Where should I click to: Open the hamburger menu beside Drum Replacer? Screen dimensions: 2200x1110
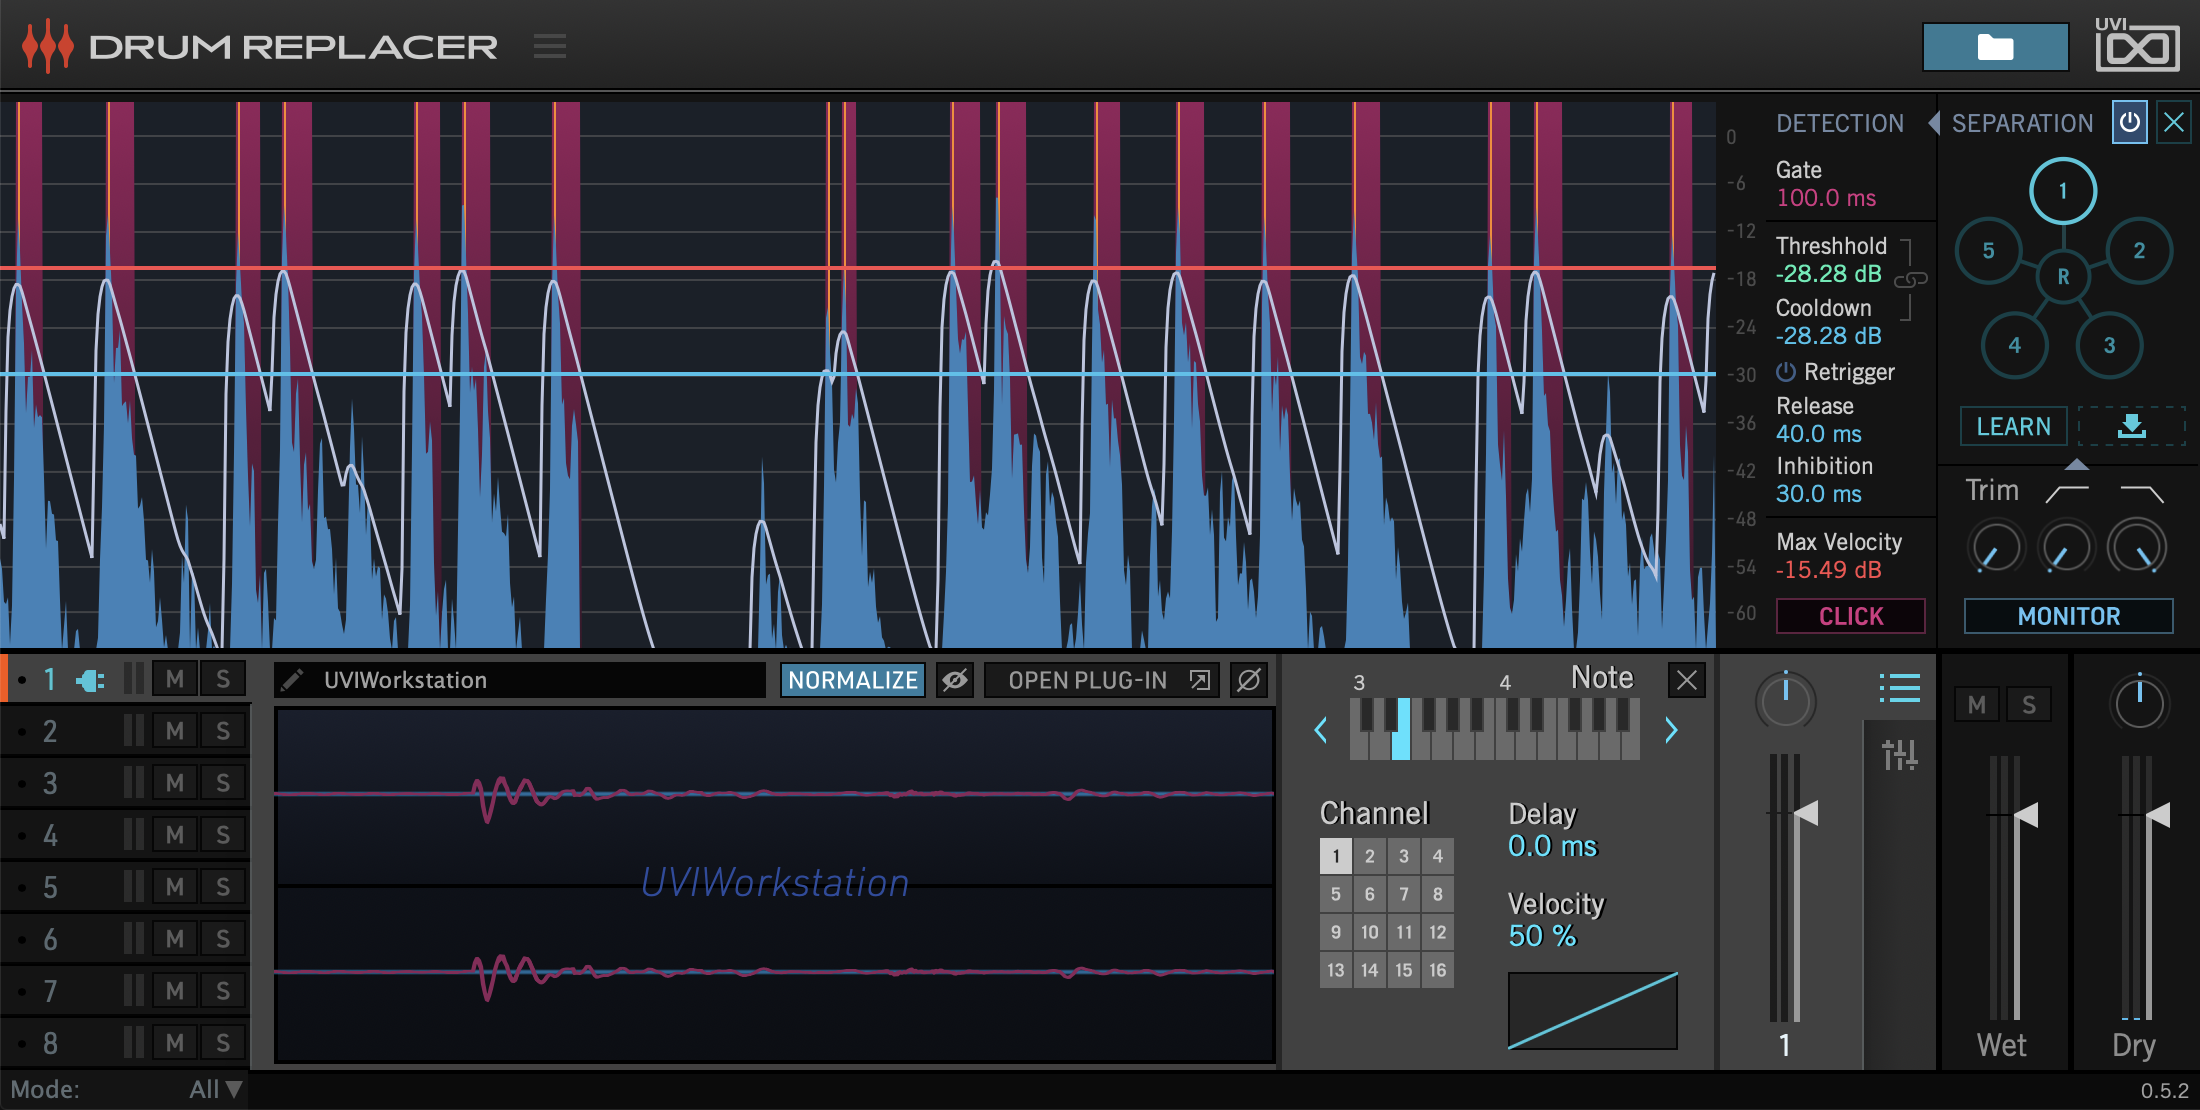click(549, 46)
